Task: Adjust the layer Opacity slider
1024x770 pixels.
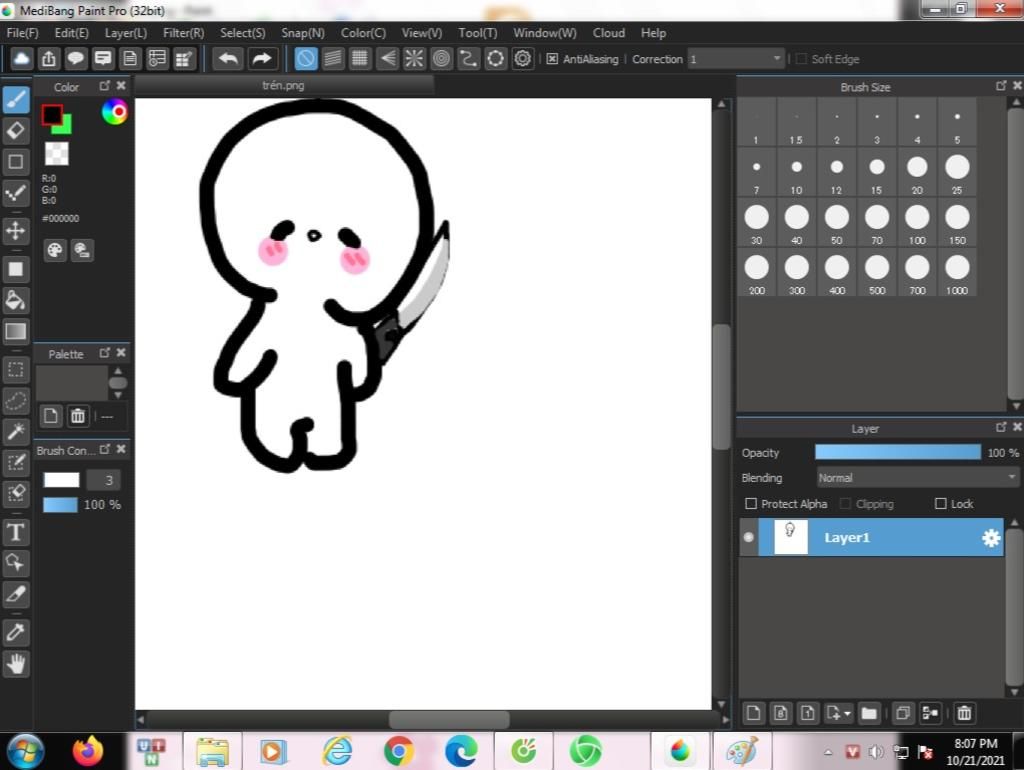Action: pyautogui.click(x=897, y=453)
